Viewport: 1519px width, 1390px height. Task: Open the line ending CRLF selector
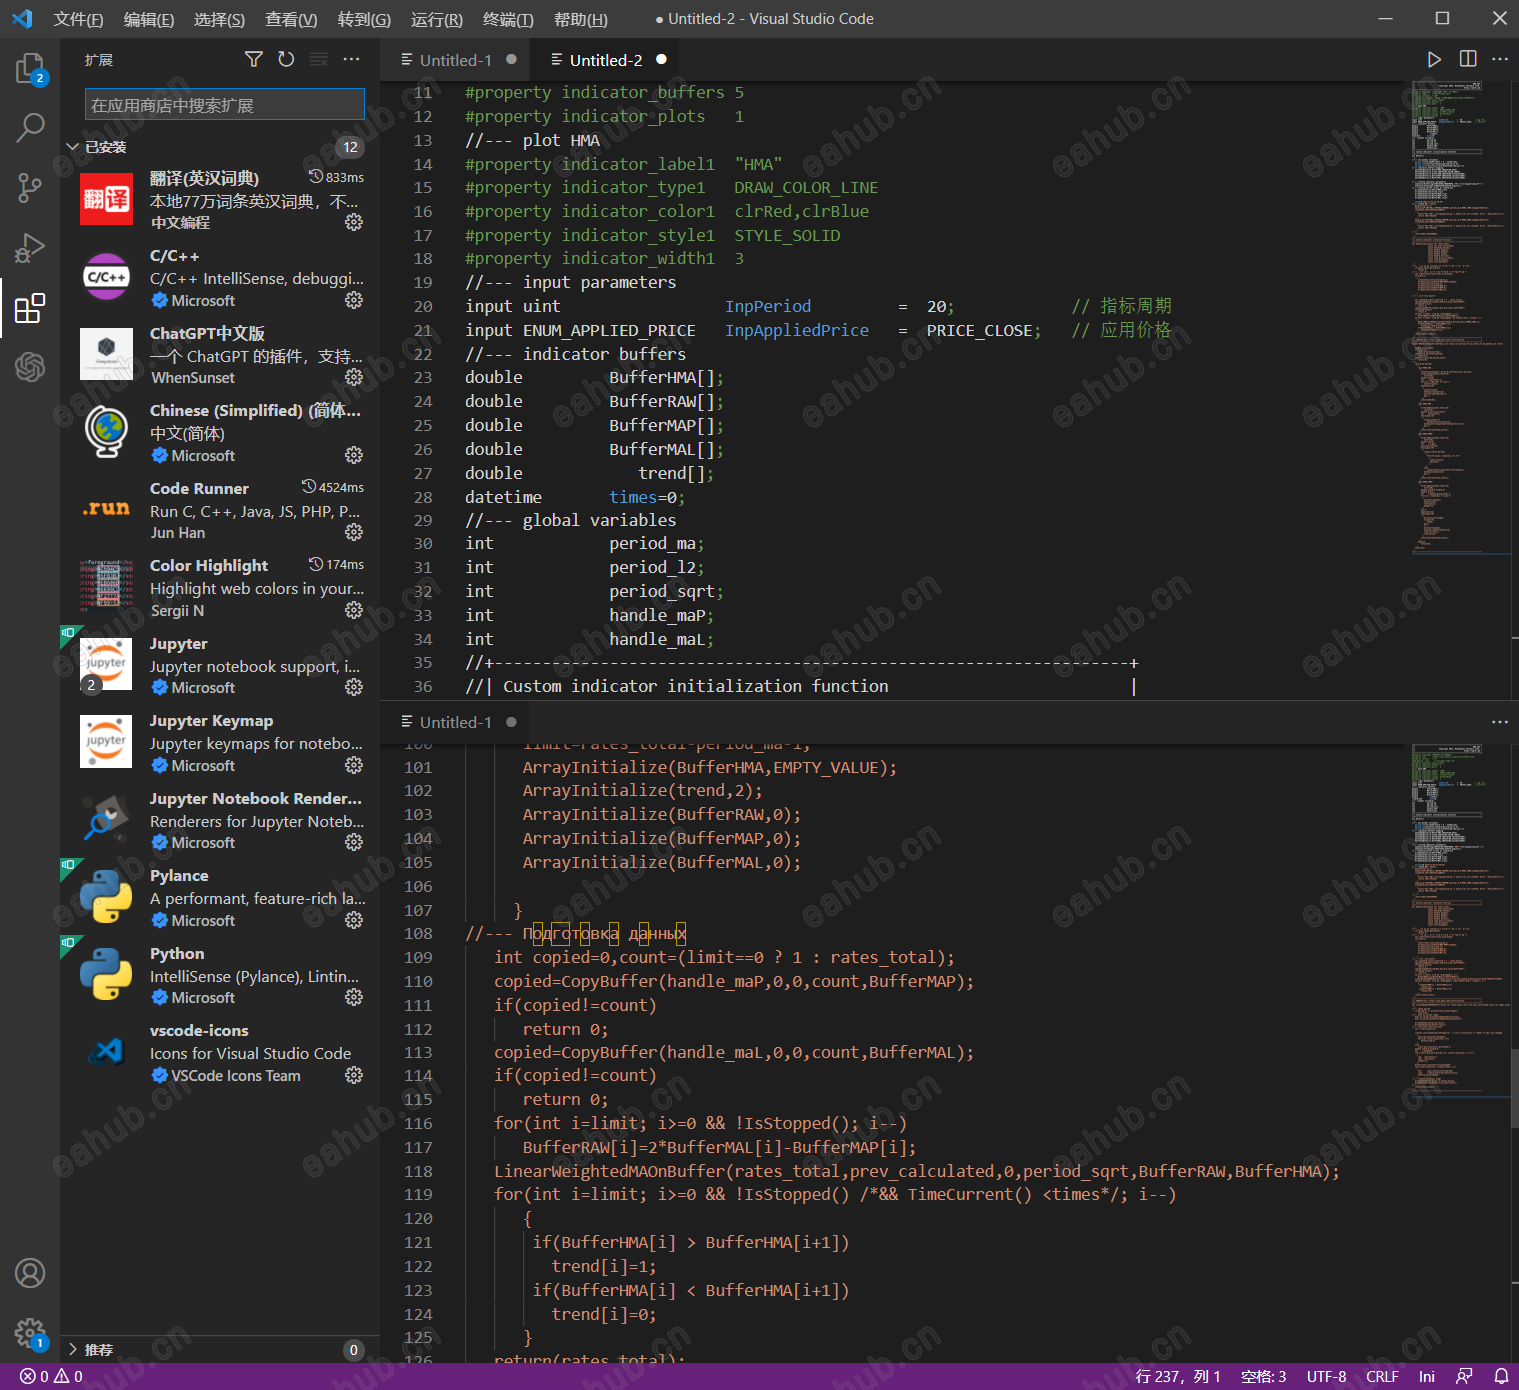[x=1382, y=1377]
